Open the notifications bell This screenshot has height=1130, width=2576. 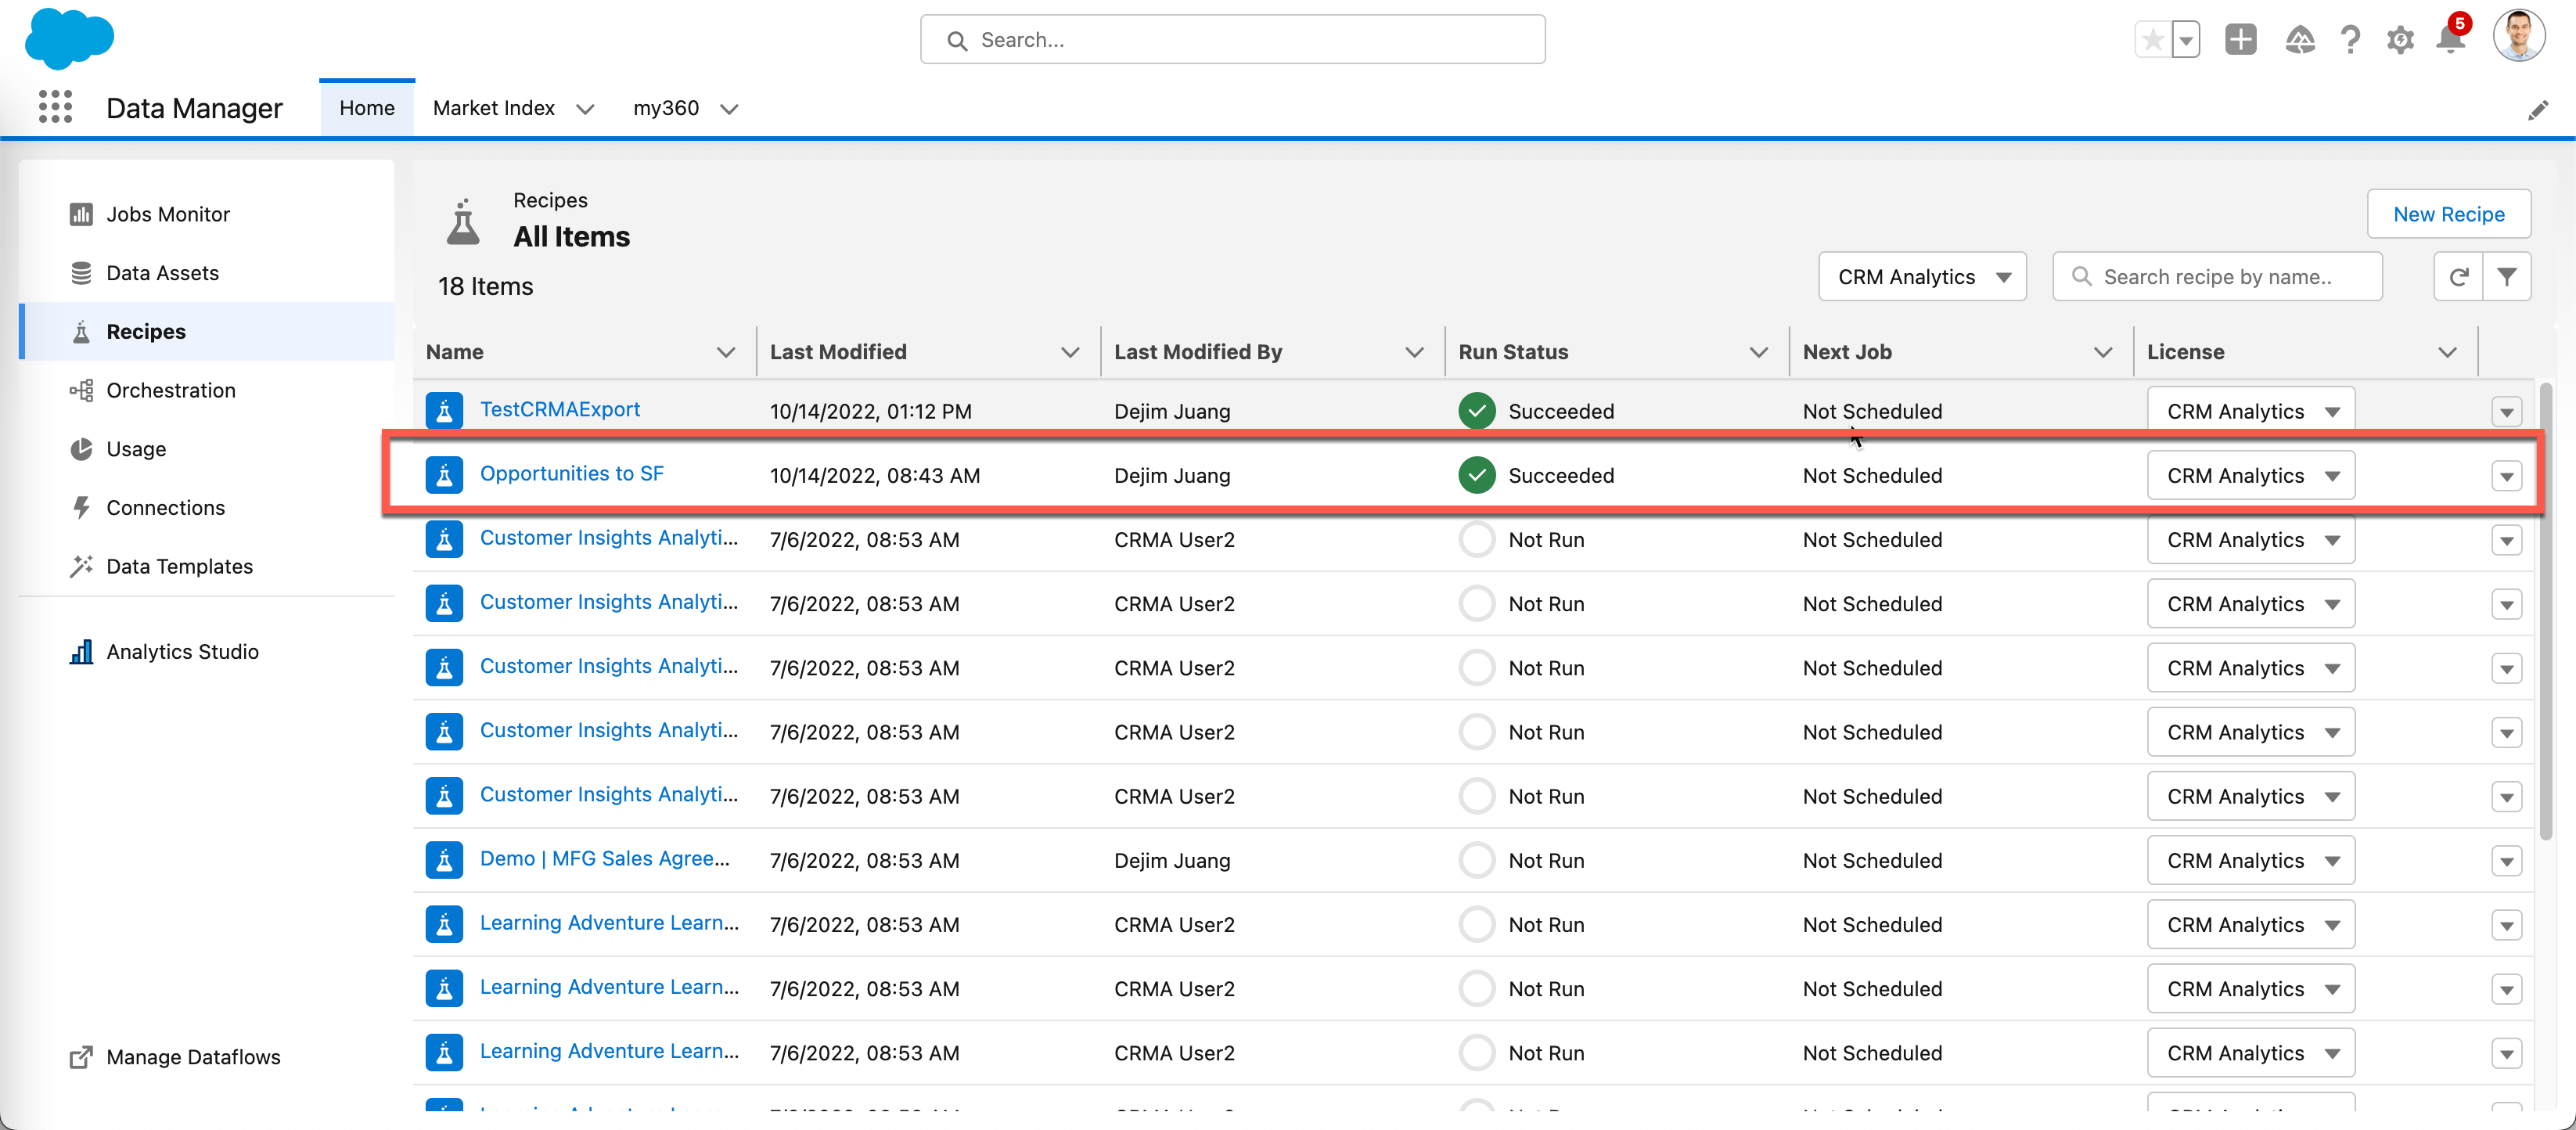(2450, 40)
